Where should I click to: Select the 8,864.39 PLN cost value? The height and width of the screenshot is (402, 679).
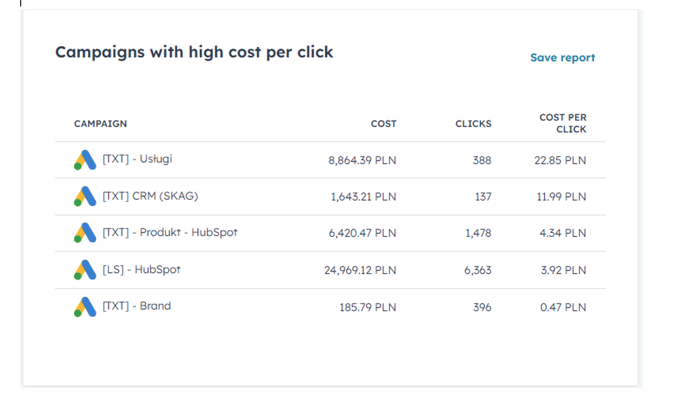pyautogui.click(x=362, y=160)
